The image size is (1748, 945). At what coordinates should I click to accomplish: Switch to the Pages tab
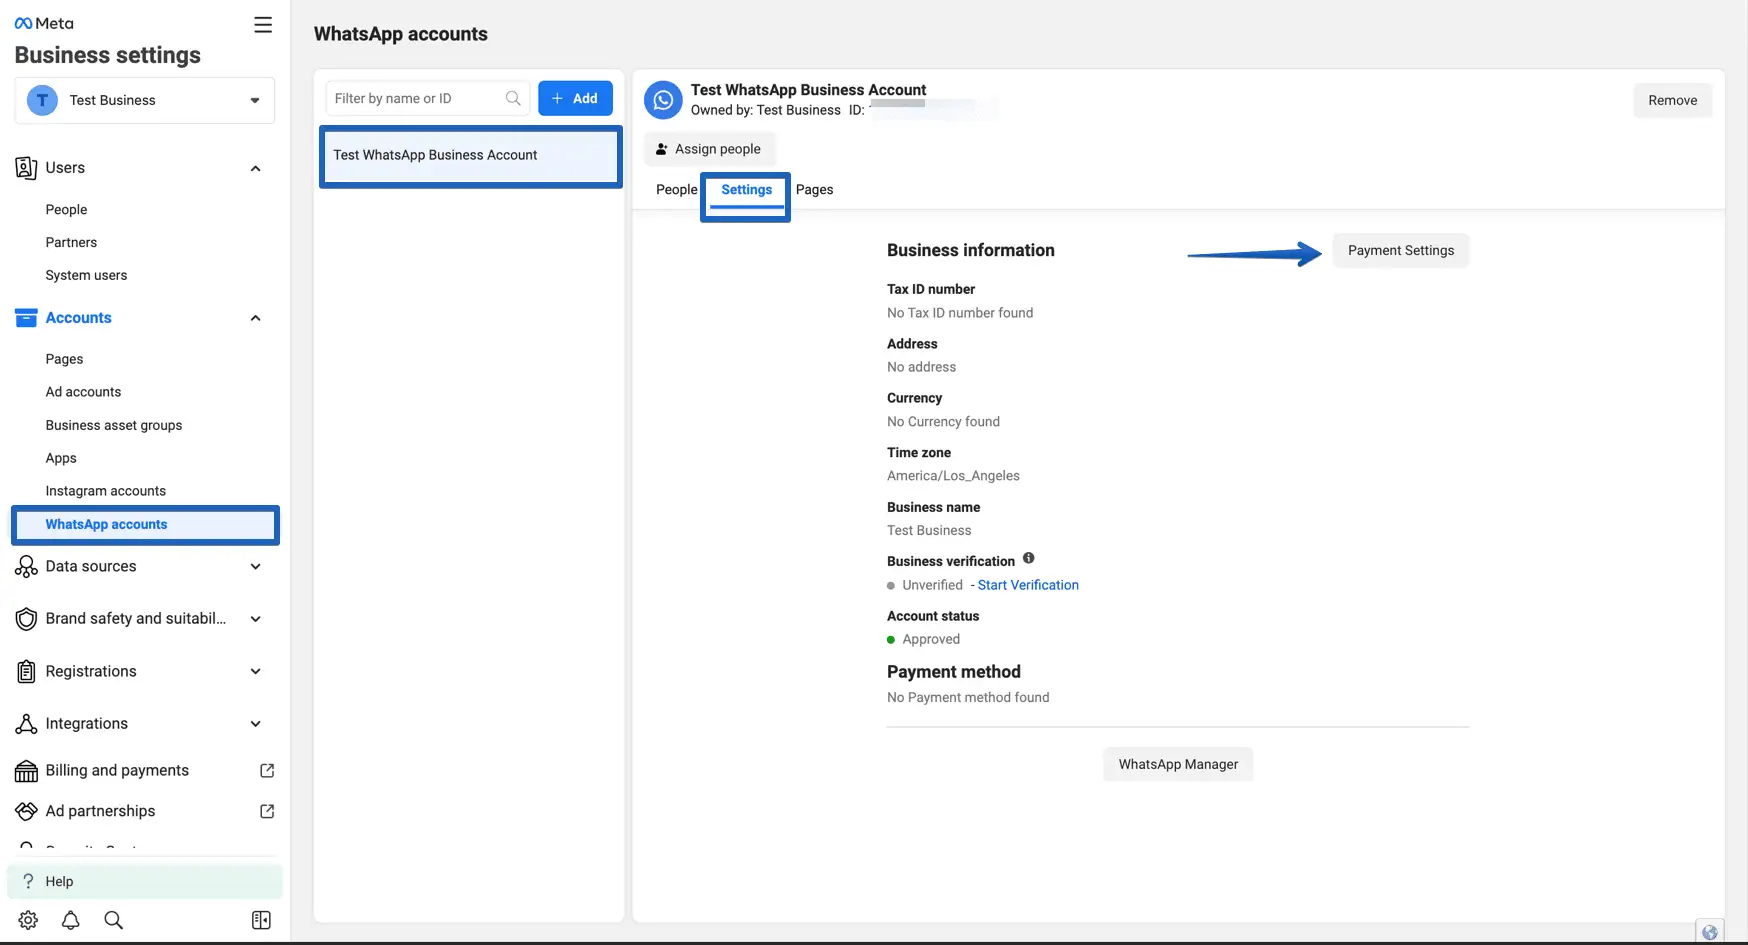click(814, 190)
